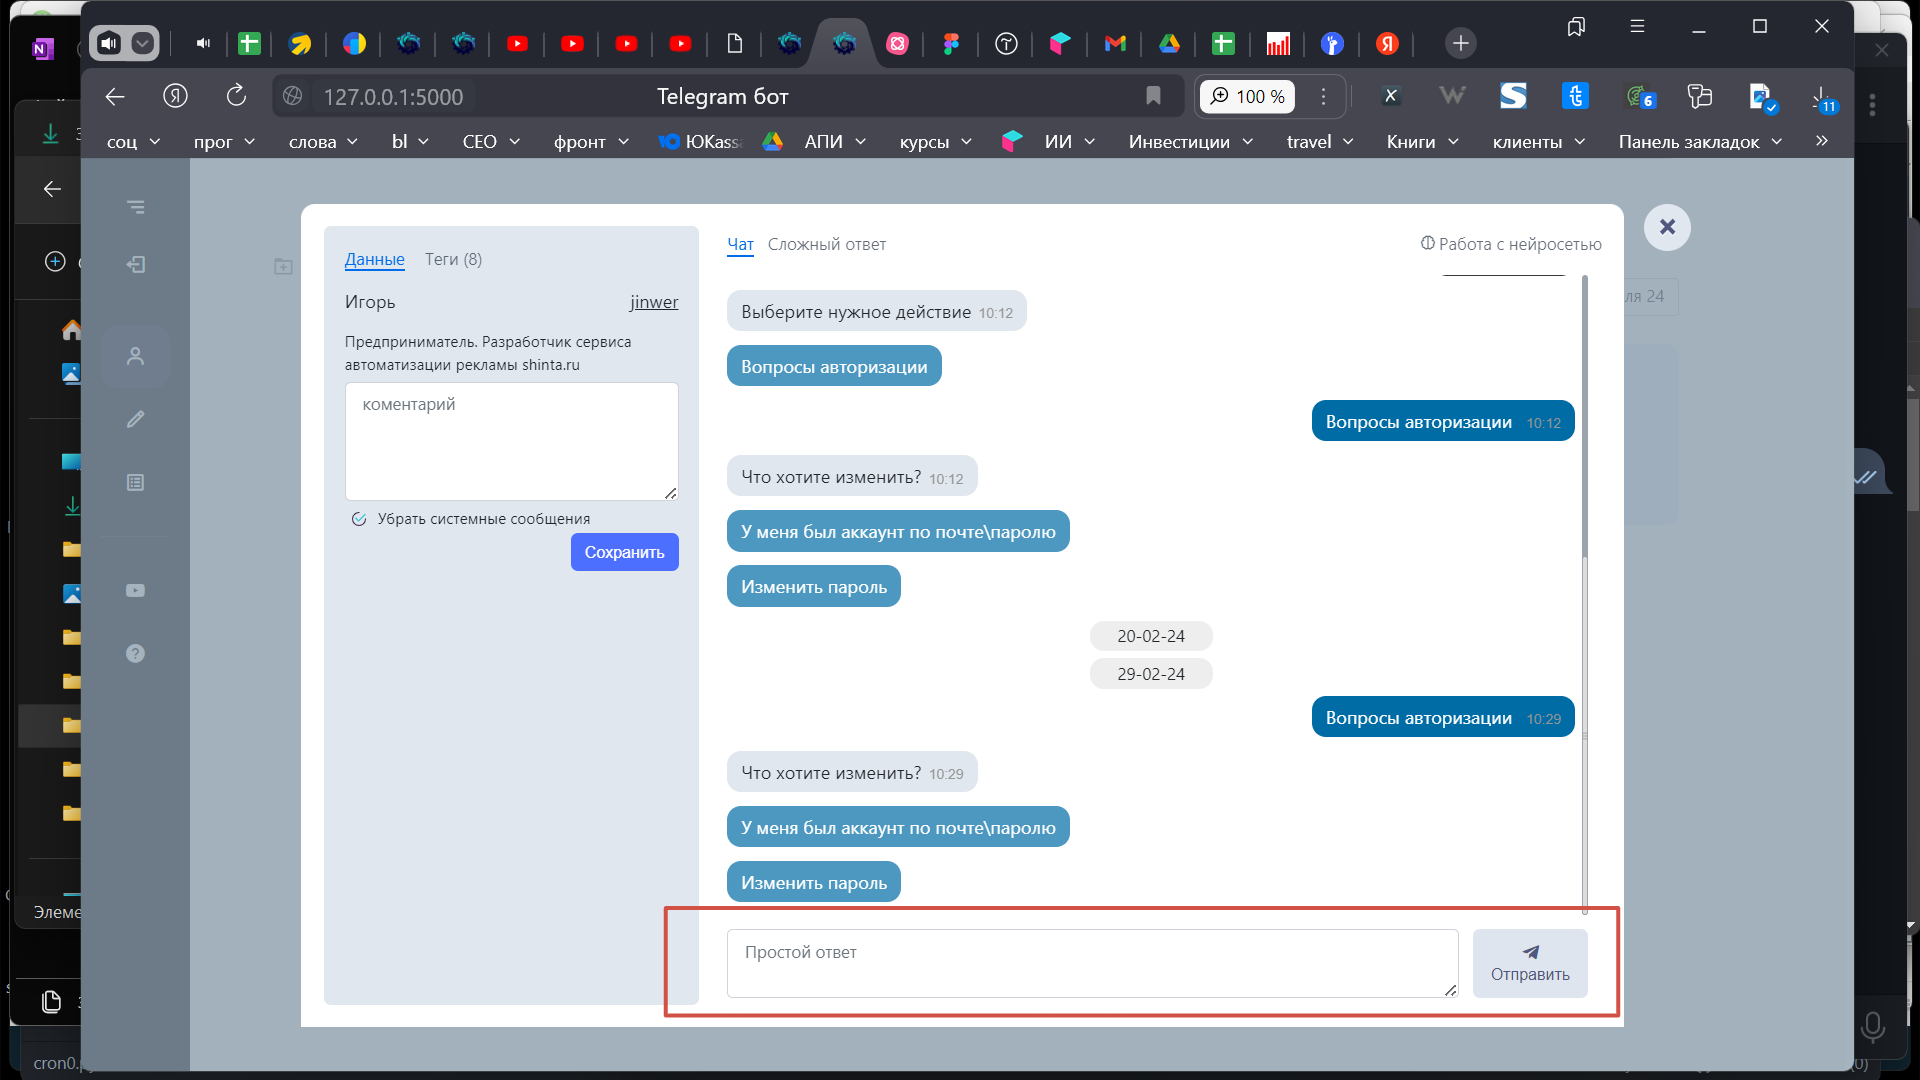Viewport: 1920px width, 1080px height.
Task: Toggle Убрать системные сообщения option
Action: coord(471,519)
